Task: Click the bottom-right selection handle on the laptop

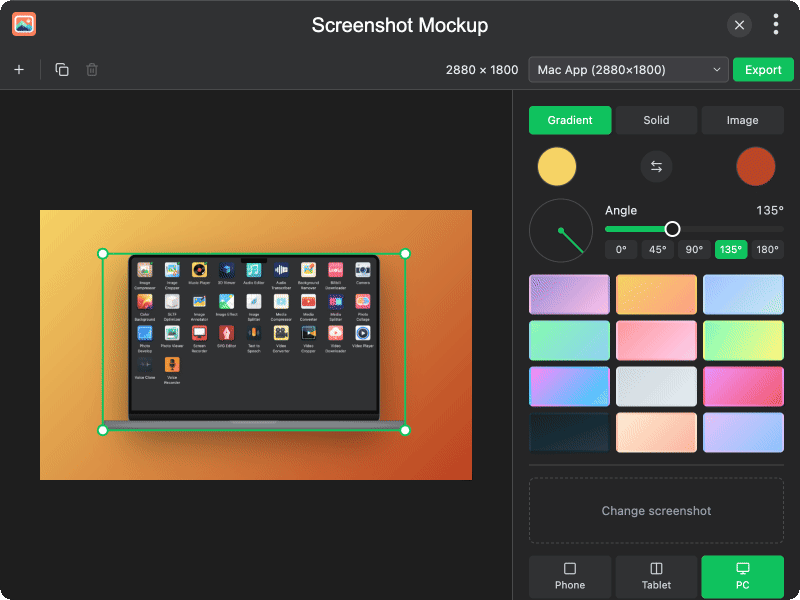Action: [x=405, y=430]
